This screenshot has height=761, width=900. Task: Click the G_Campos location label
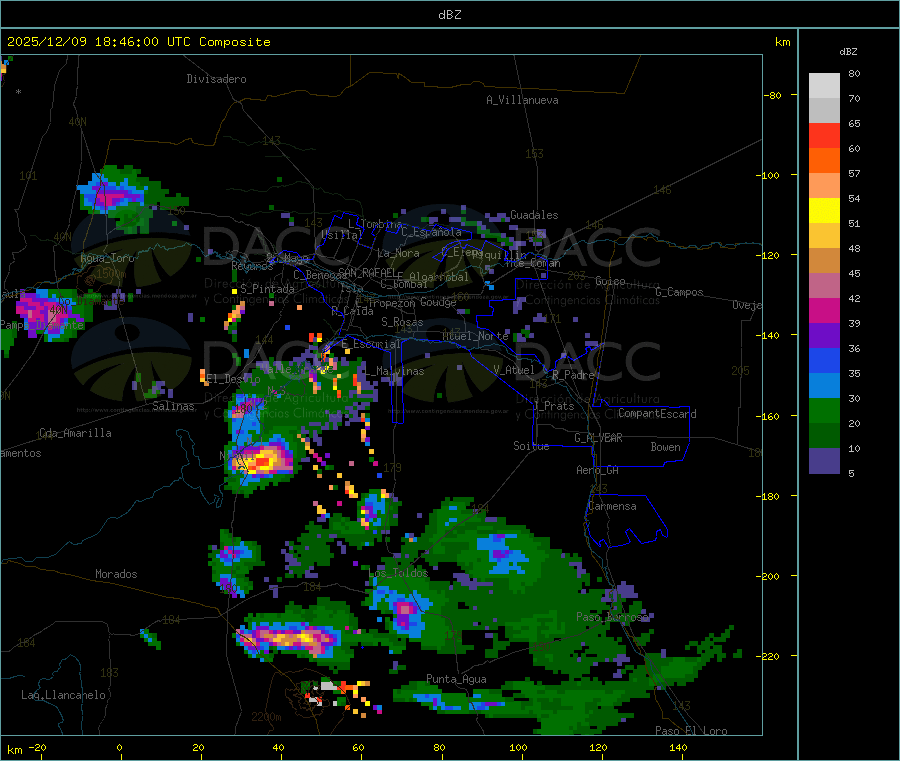[679, 292]
